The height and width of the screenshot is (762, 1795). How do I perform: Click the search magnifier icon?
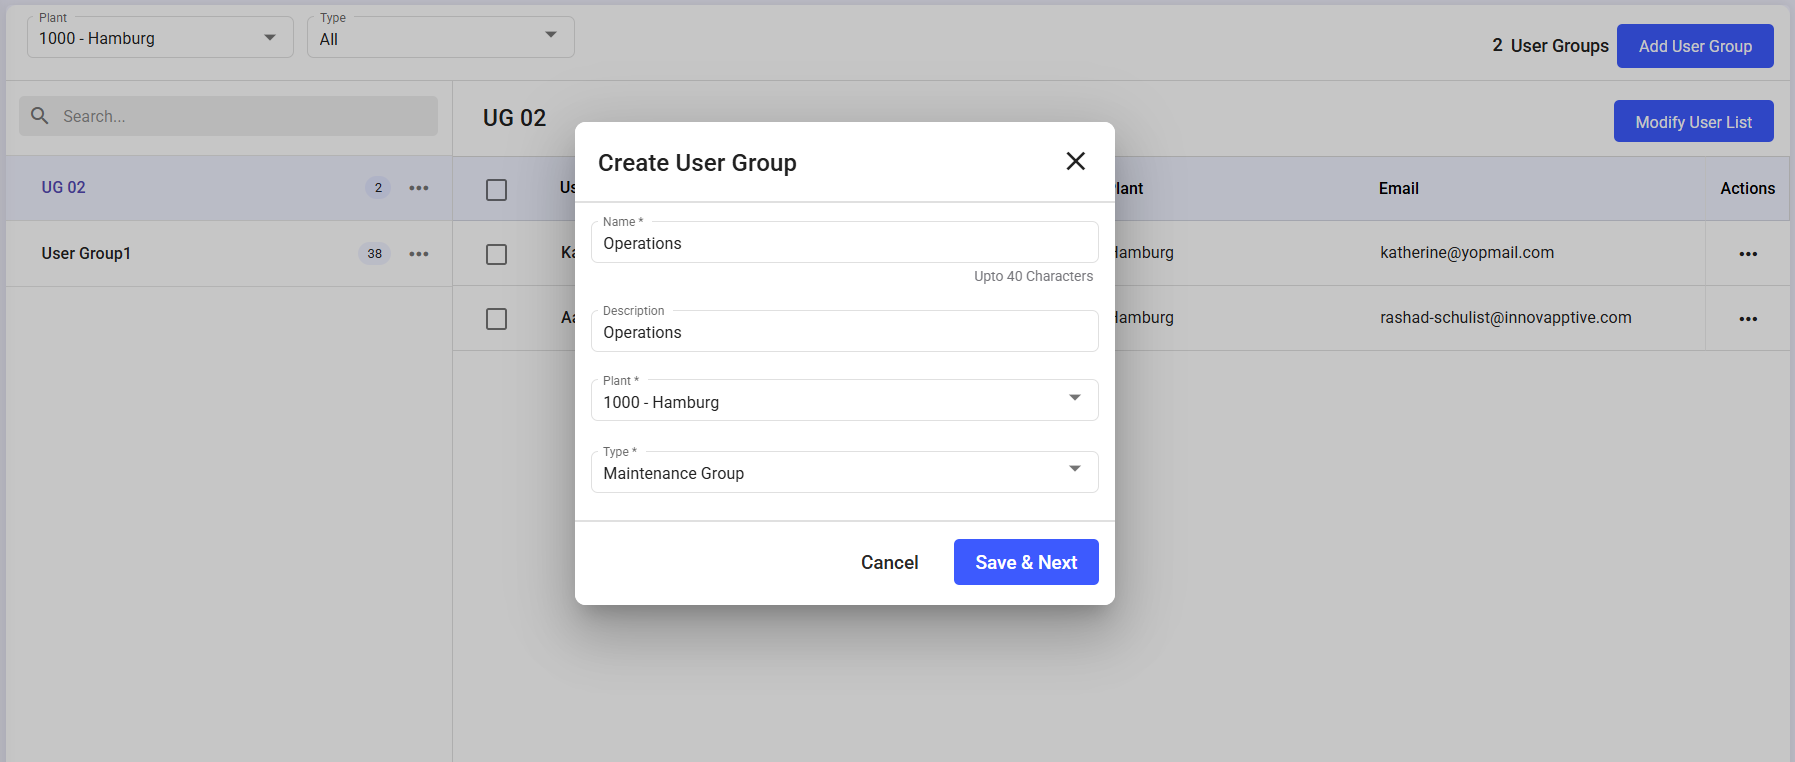tap(40, 116)
